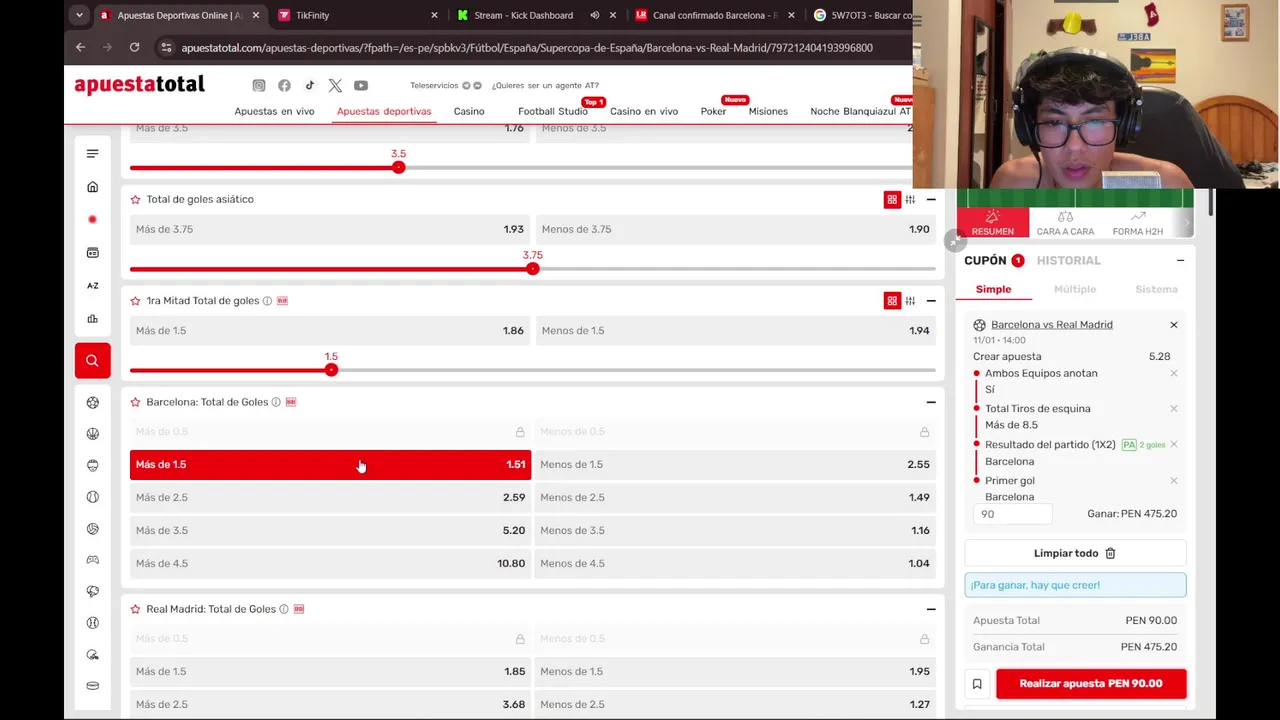This screenshot has width=1280, height=720.
Task: Favorite Real Madrid: Total de Goles star
Action: point(135,609)
